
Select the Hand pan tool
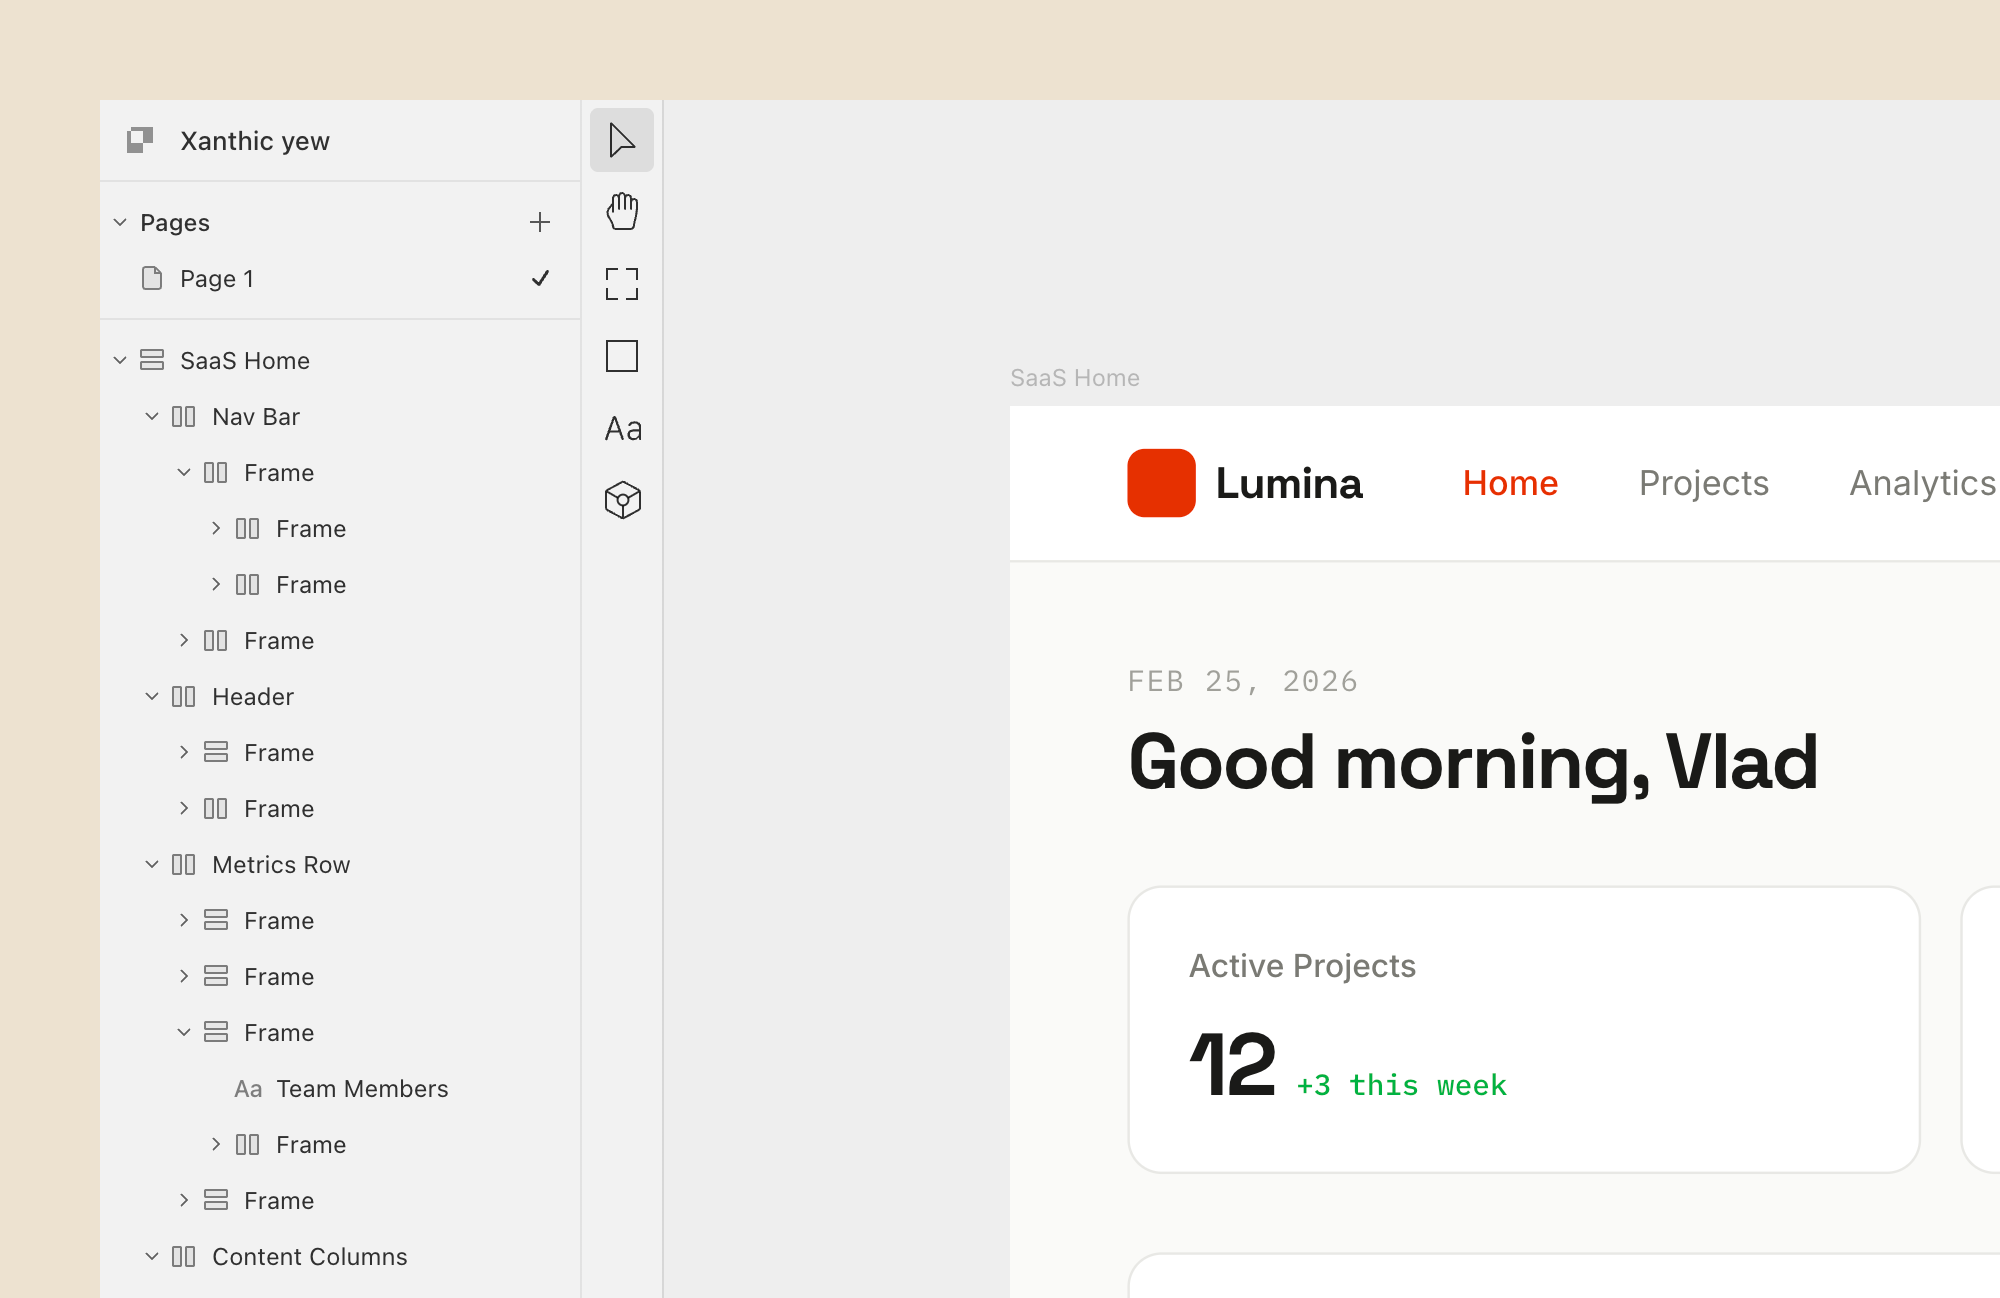coord(621,212)
